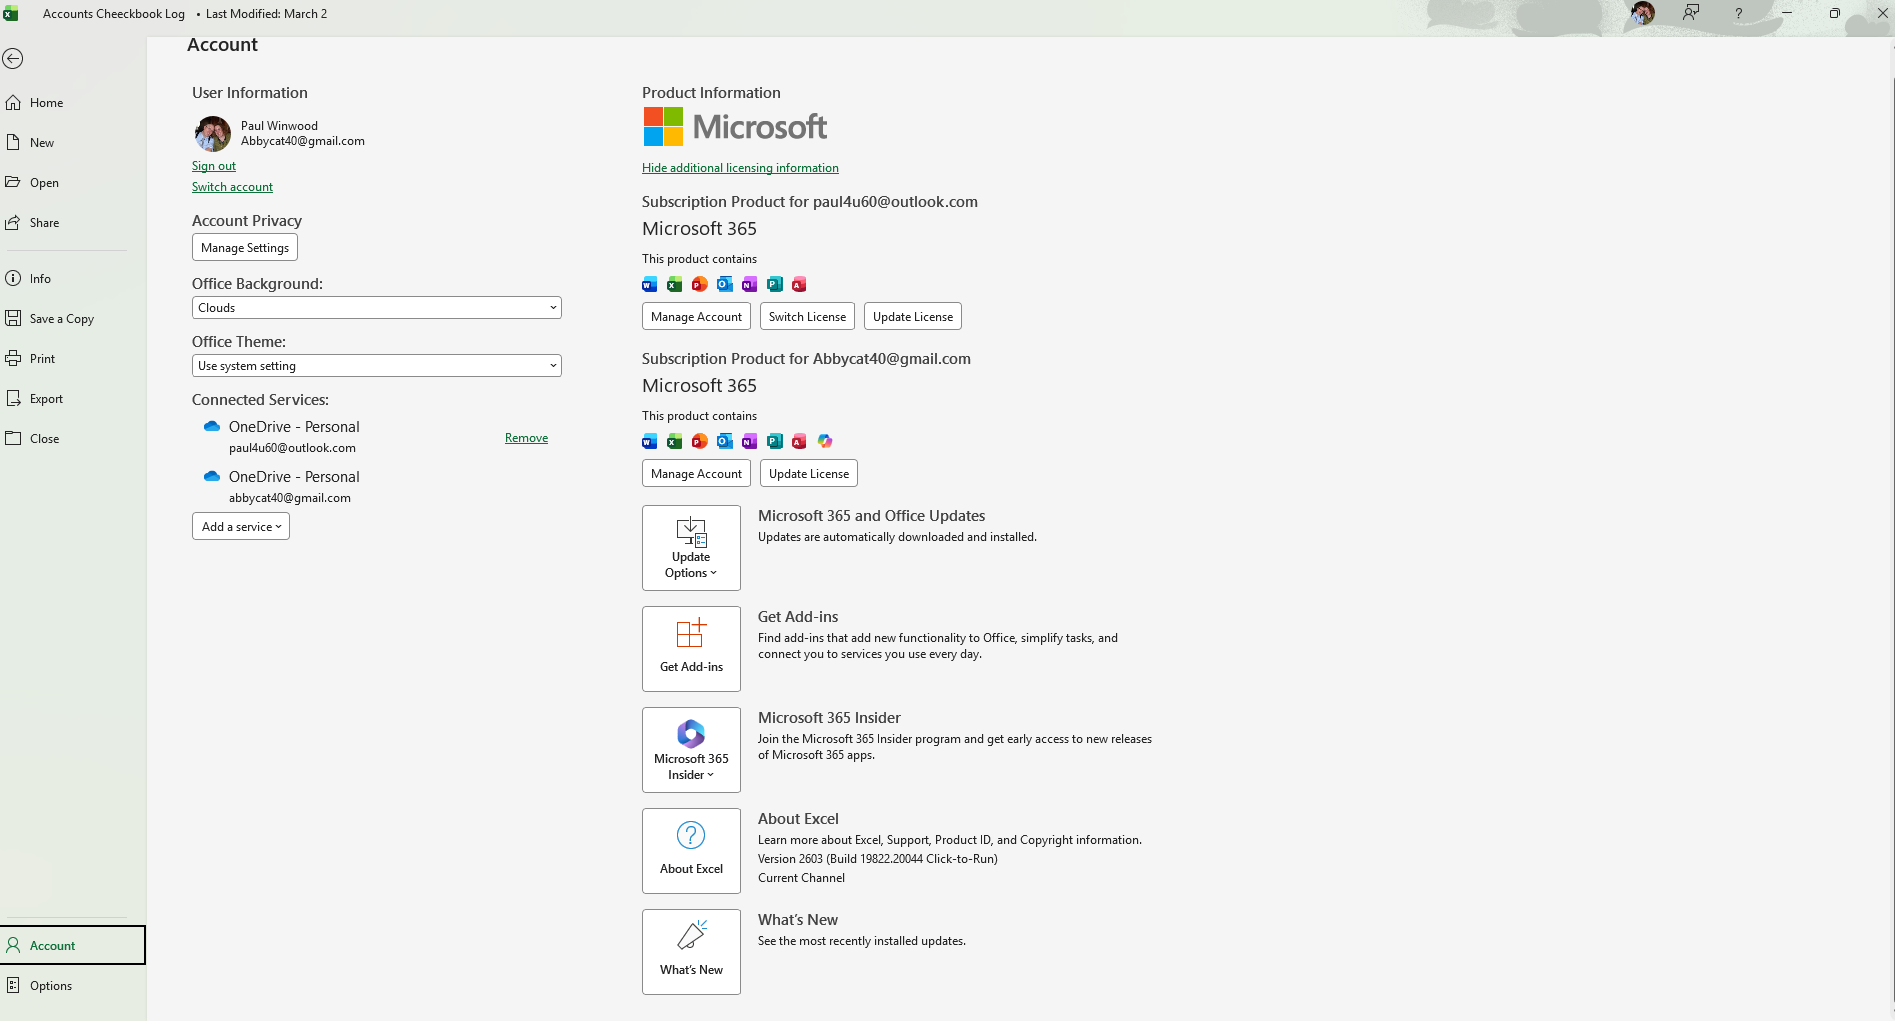Select New in the backstage menu

73,143
